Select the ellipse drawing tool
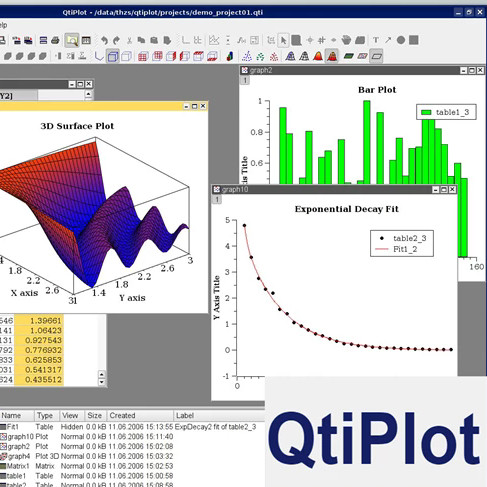Image resolution: width=487 pixels, height=487 pixels. coord(401,40)
